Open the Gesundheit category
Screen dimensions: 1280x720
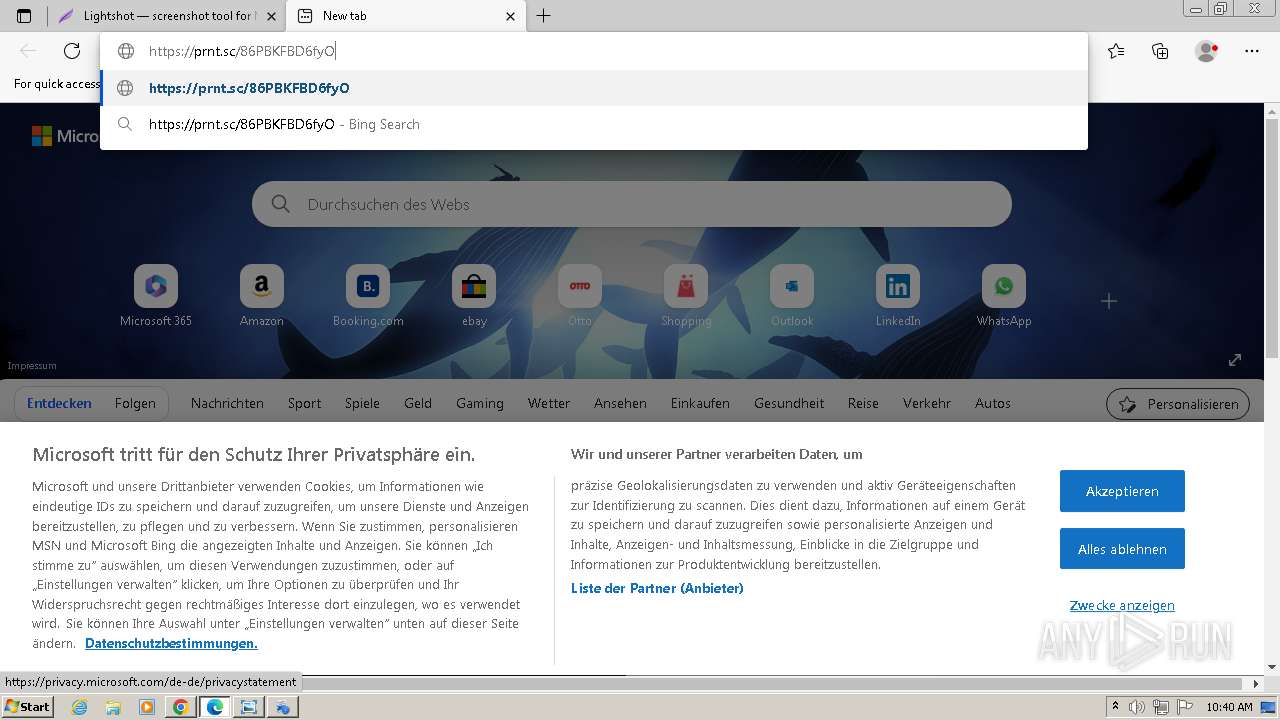pos(789,403)
